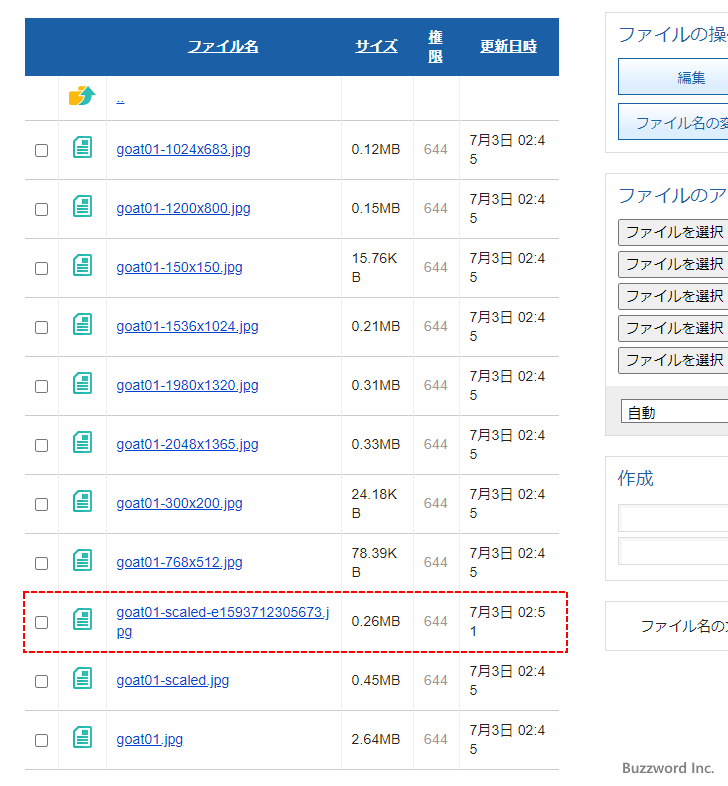Tick the checkbox for goat01-1200x800.jpg
This screenshot has height=786, width=728.
point(41,209)
